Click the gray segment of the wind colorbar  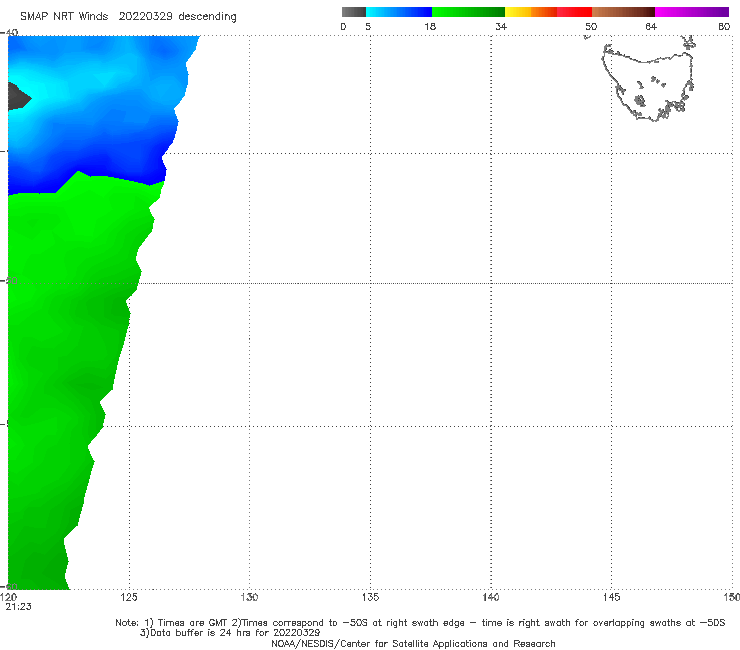[x=354, y=12]
